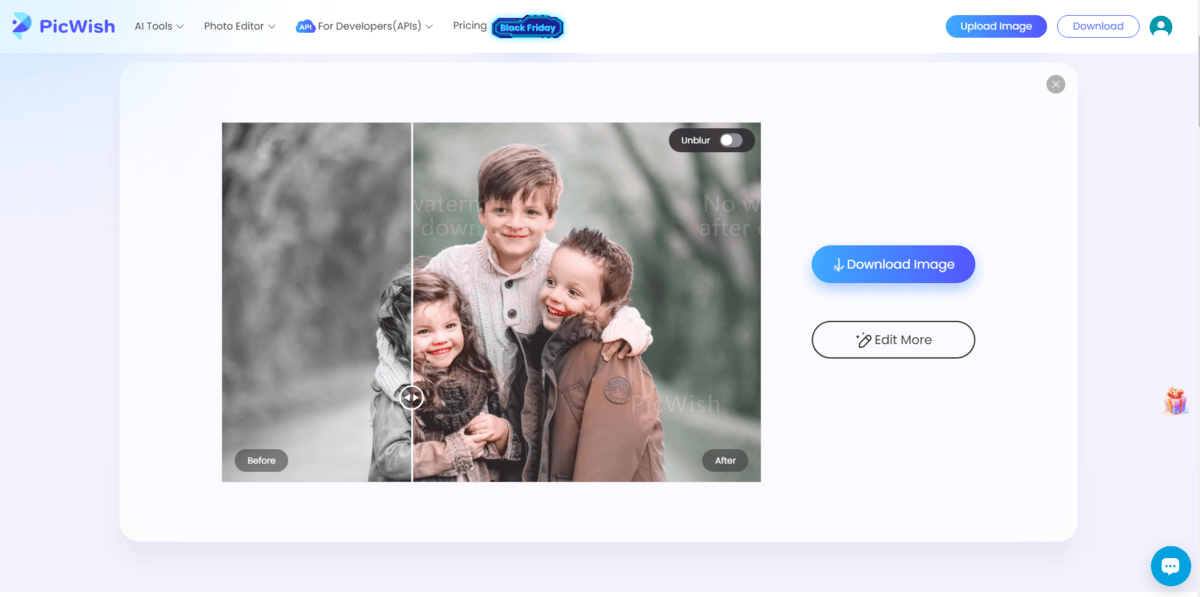Click the After label on image
Screen dimensions: 1200x597
point(725,461)
